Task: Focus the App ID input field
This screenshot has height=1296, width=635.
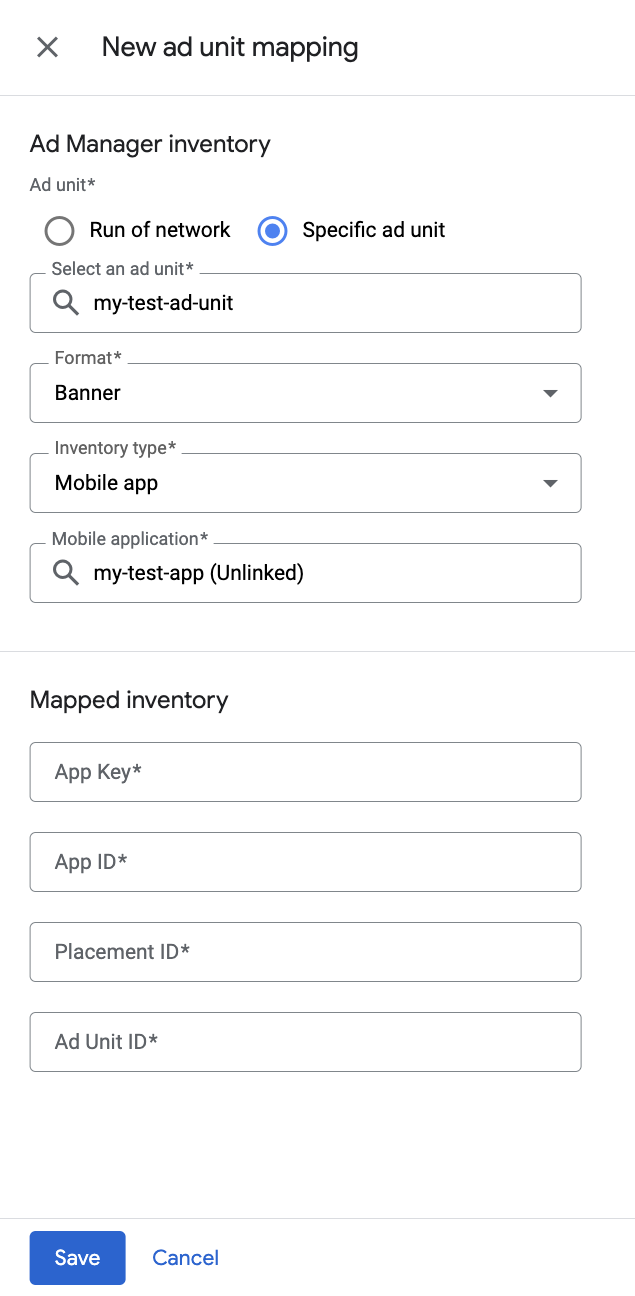Action: [305, 862]
